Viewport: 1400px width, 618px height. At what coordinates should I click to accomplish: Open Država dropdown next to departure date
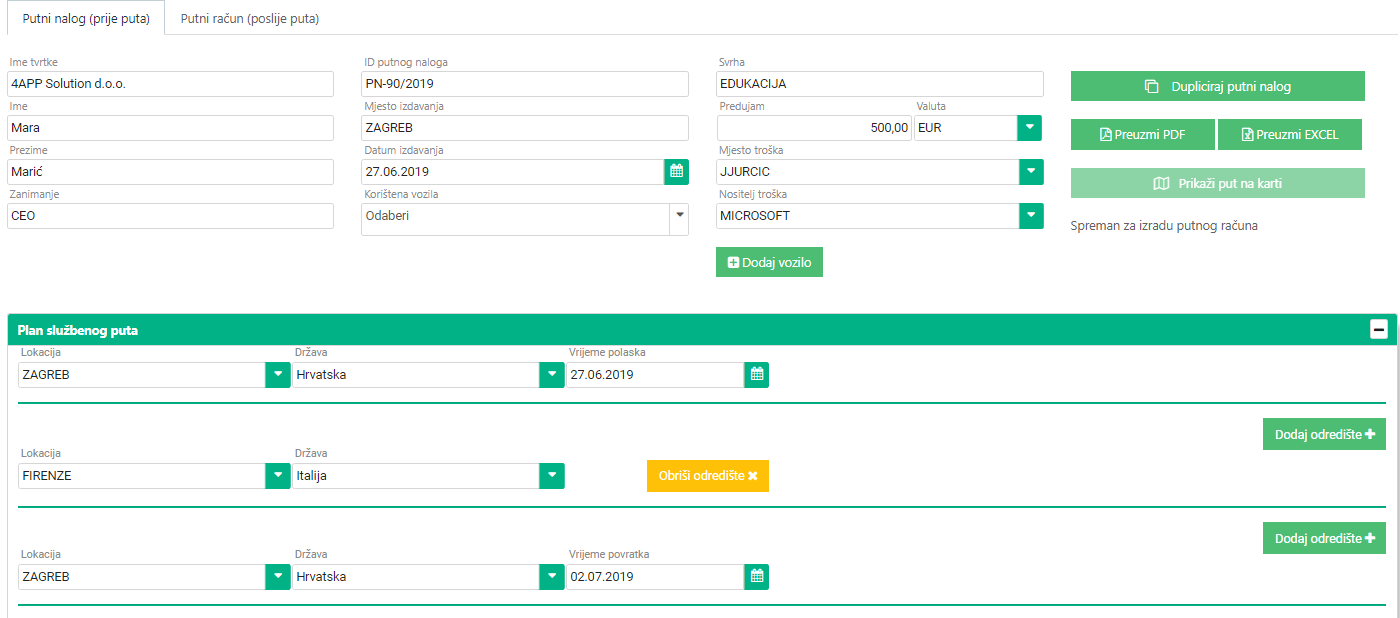tap(552, 375)
